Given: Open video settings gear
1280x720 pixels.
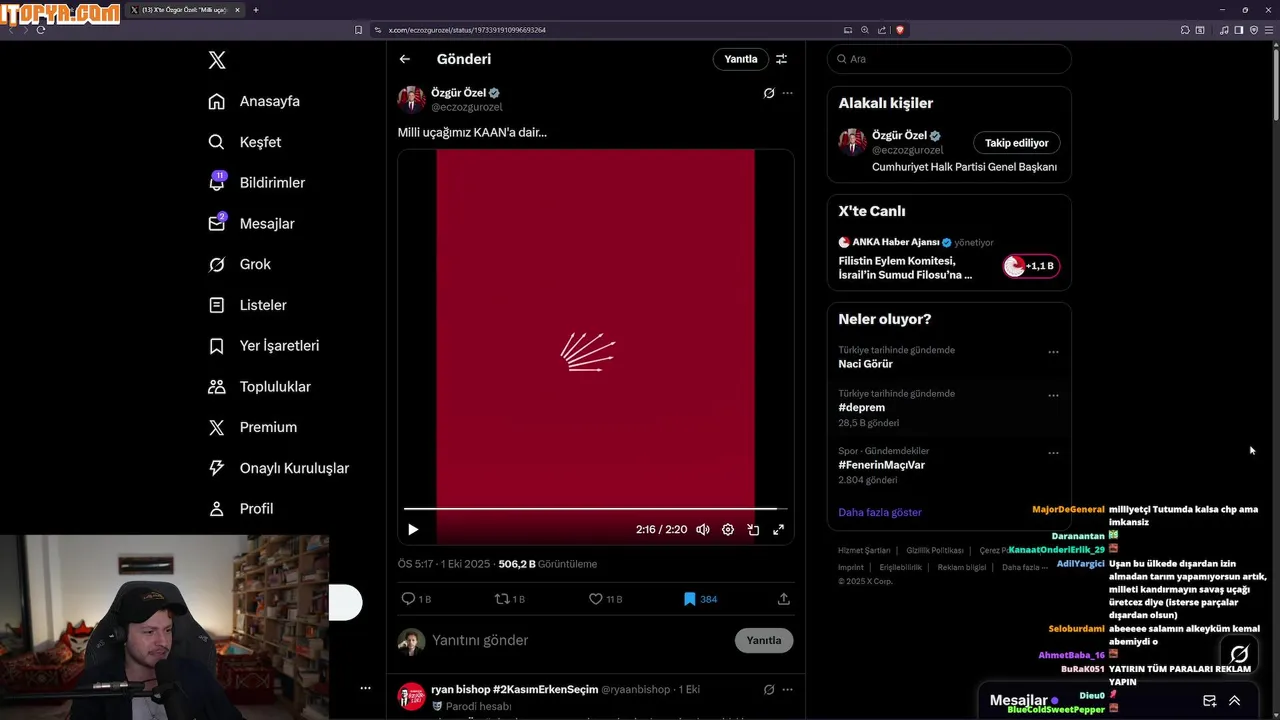Looking at the screenshot, I should click(728, 530).
